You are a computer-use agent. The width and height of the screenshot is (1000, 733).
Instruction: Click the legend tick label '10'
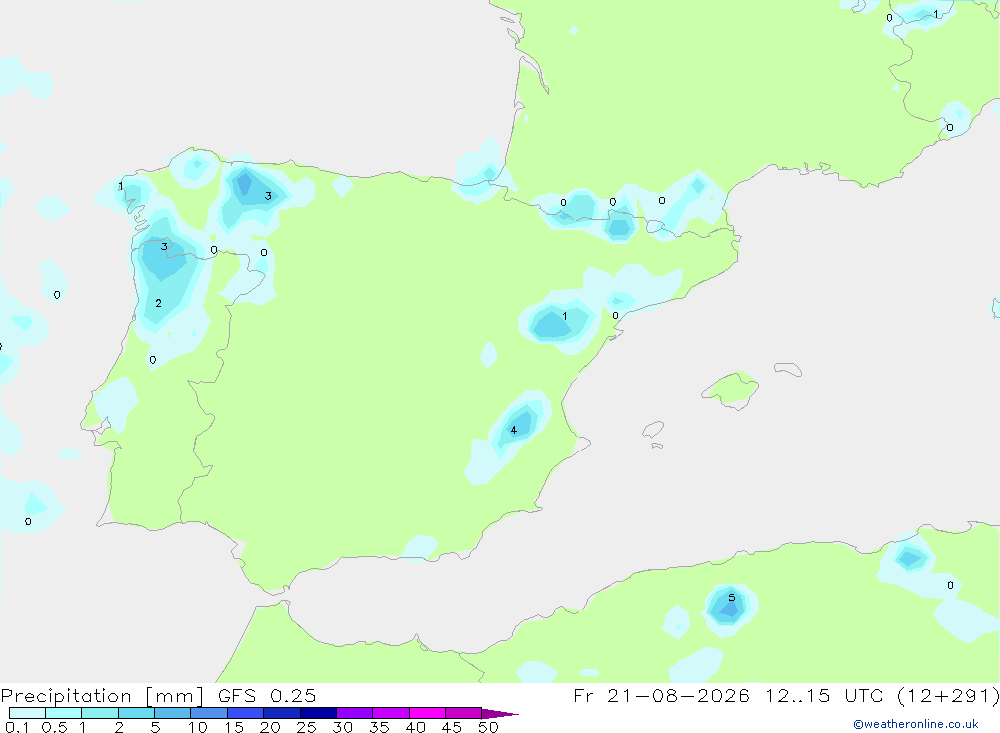pyautogui.click(x=197, y=727)
